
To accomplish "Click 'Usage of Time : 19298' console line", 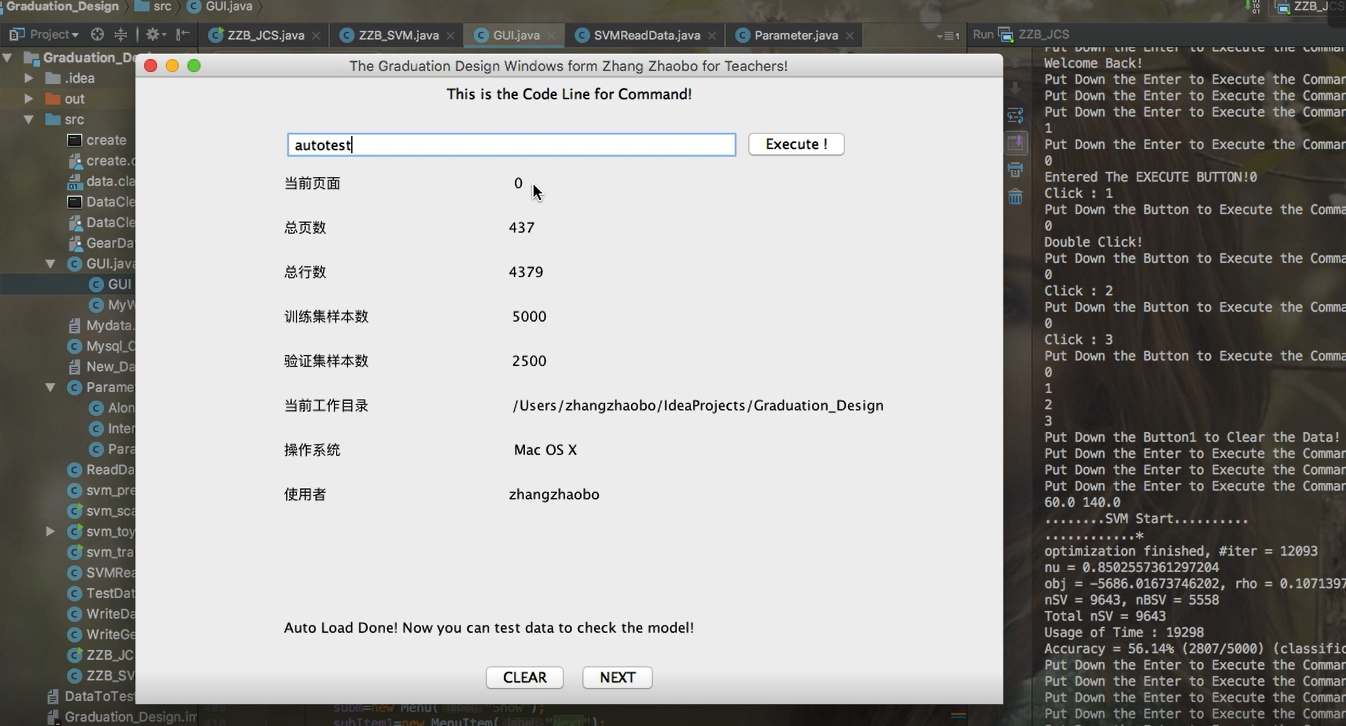I will (x=1124, y=632).
